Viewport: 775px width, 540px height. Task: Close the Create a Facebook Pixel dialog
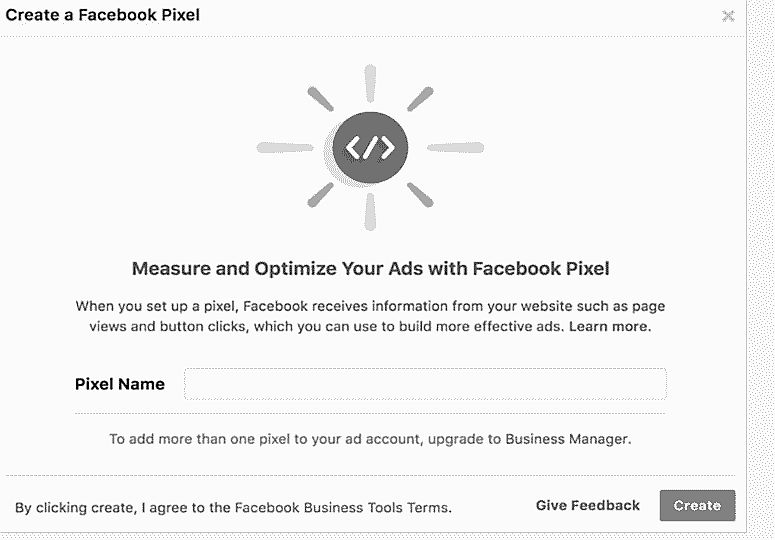click(x=728, y=16)
